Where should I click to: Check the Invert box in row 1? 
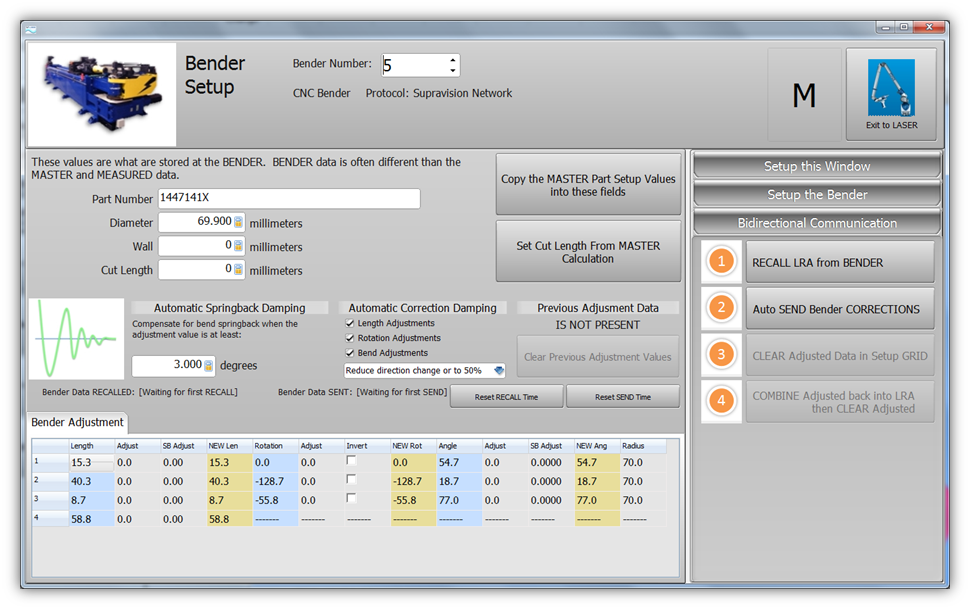pyautogui.click(x=352, y=462)
